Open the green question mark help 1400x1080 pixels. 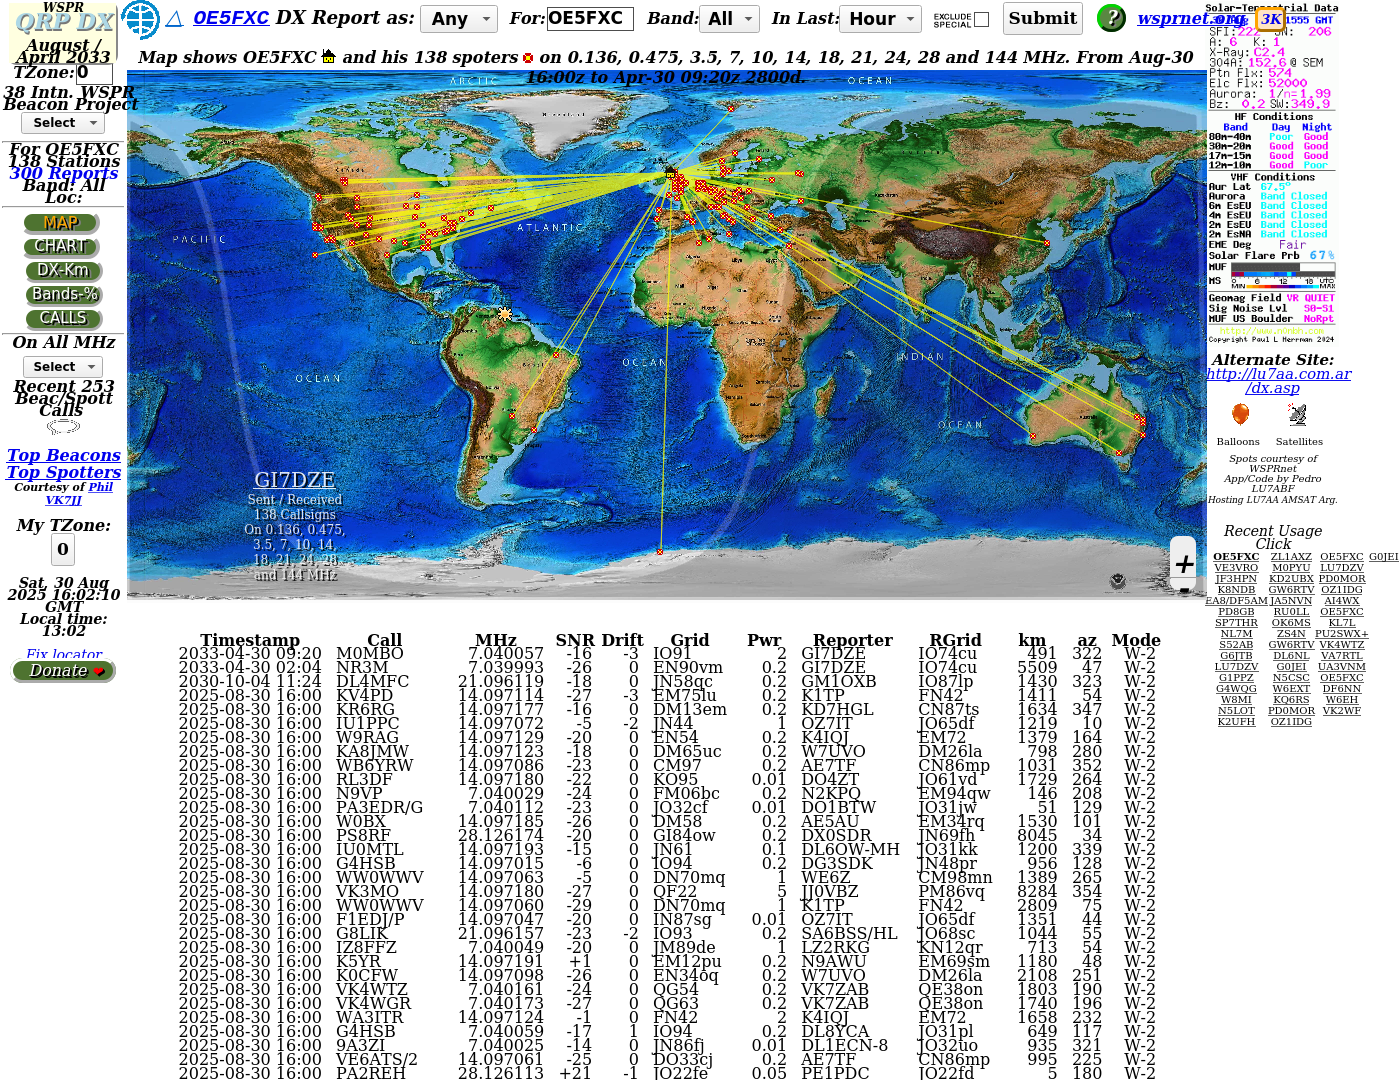[1111, 18]
